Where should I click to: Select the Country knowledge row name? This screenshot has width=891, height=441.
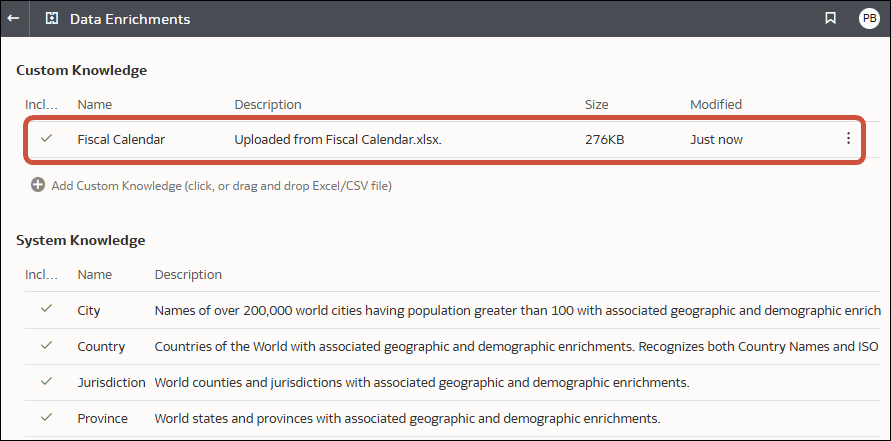pyautogui.click(x=101, y=346)
